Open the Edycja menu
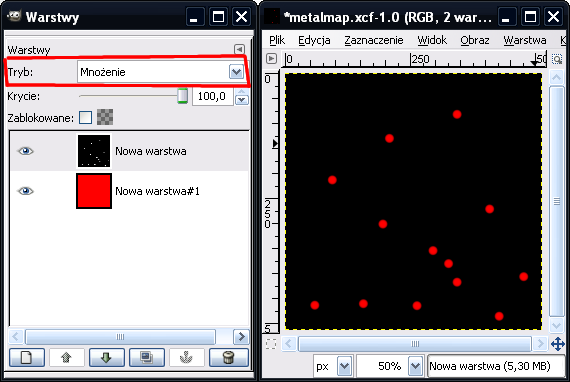 (x=314, y=40)
